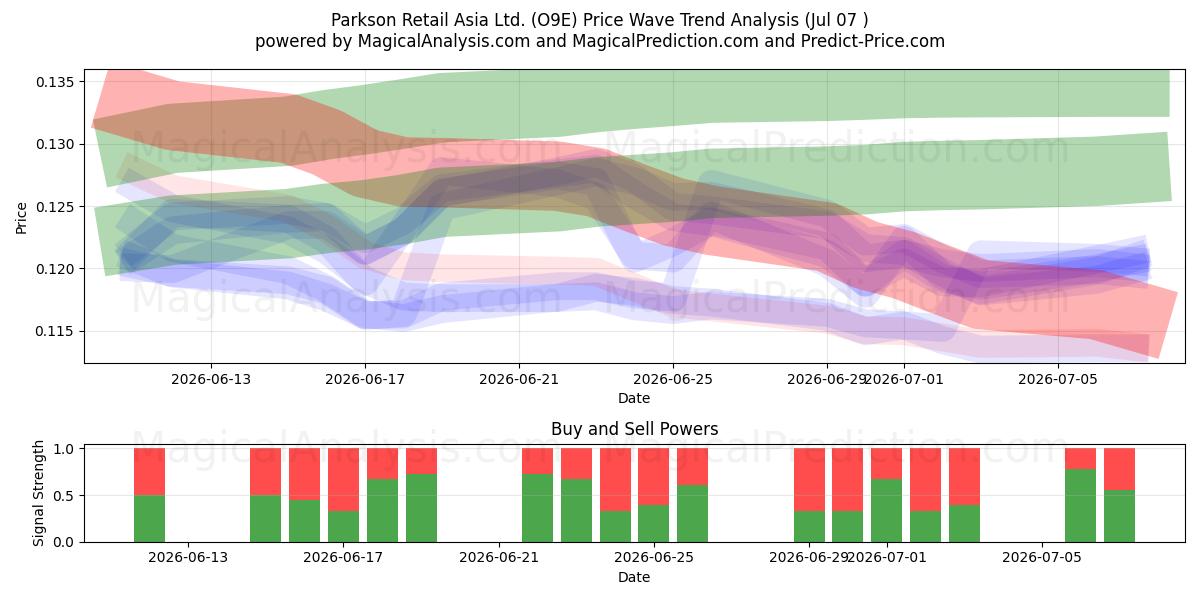
Task: Click the 'Price' y-axis label
Action: point(22,216)
